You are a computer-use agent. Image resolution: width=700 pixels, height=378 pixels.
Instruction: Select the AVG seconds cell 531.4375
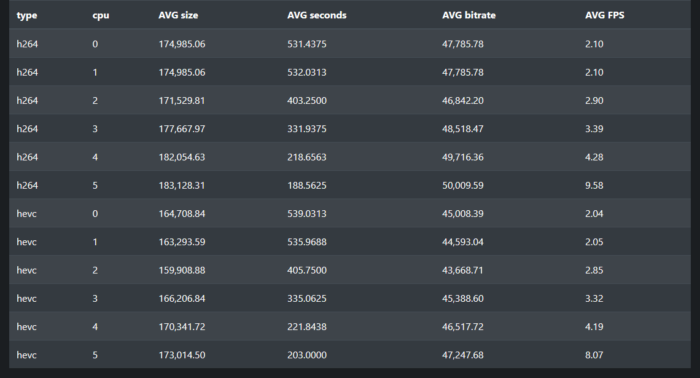pyautogui.click(x=307, y=44)
